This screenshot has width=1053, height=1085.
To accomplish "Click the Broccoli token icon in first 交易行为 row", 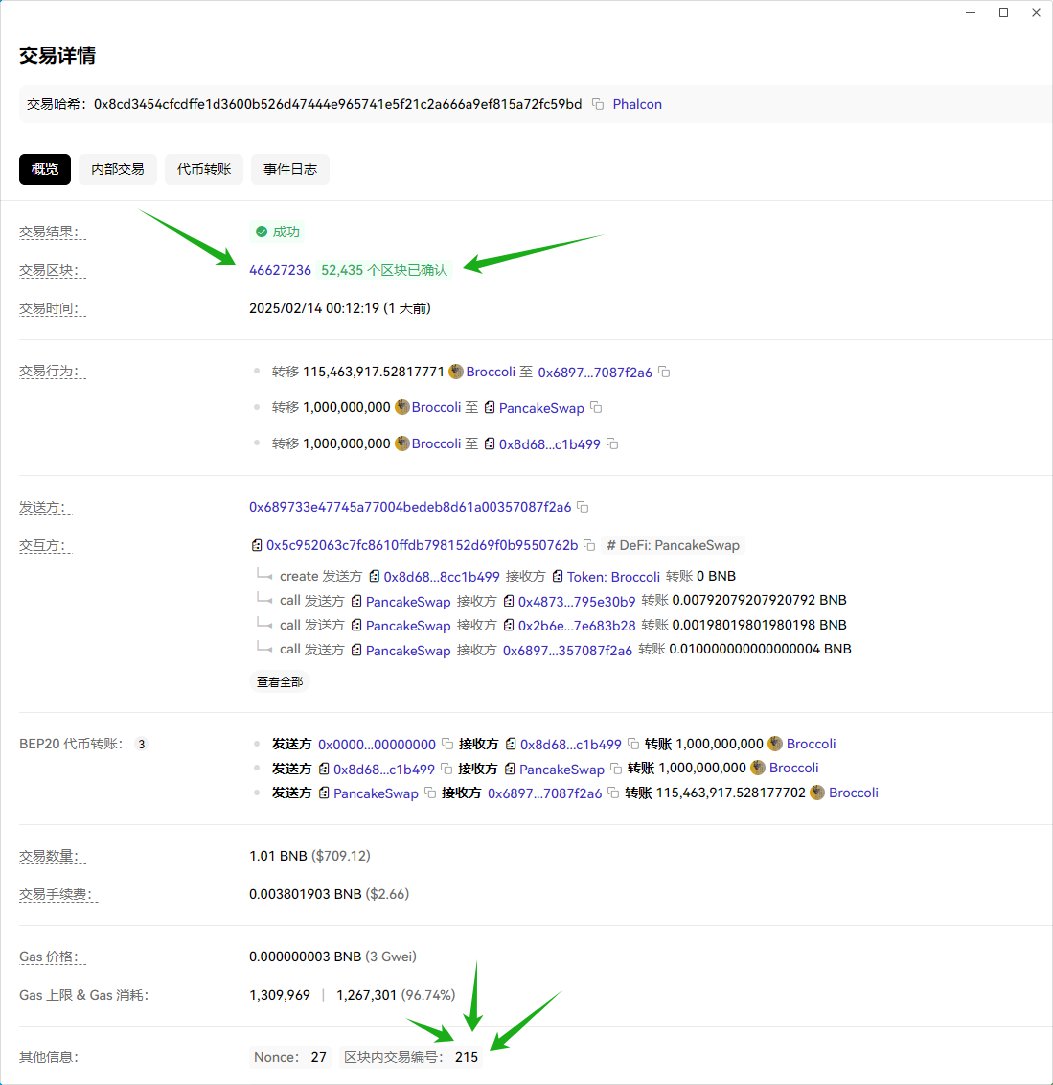I will [x=455, y=372].
